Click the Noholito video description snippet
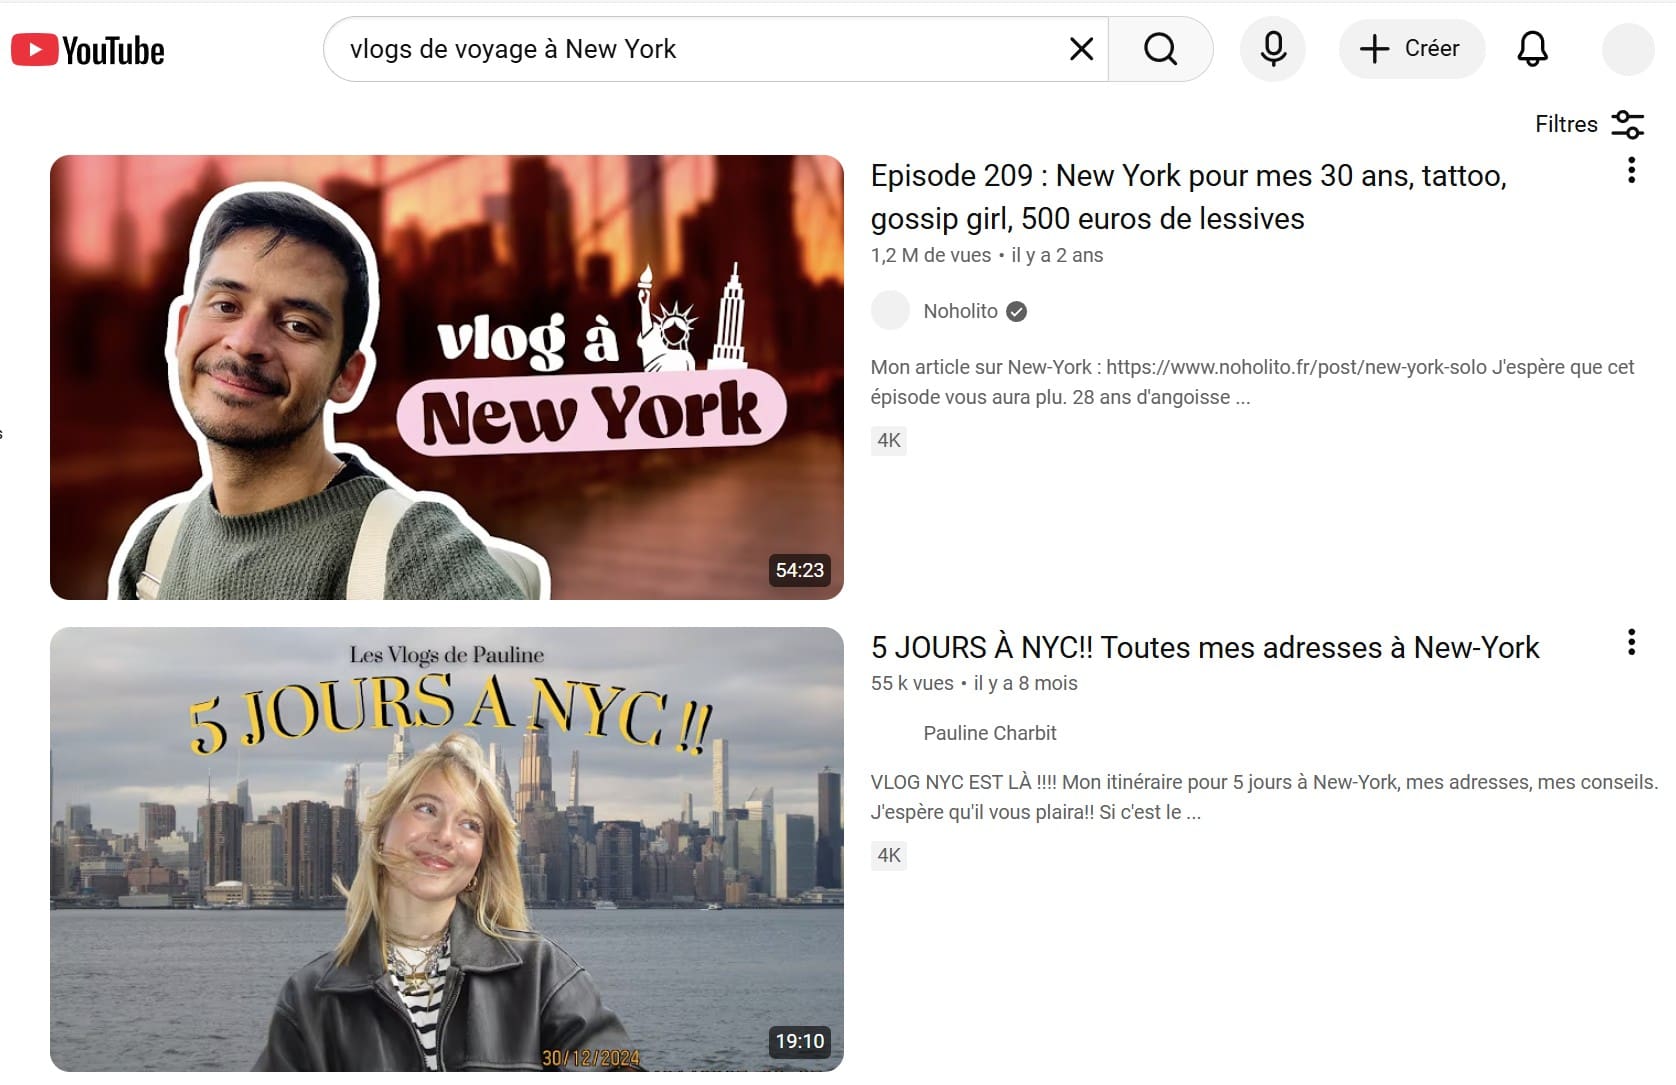Image resolution: width=1676 pixels, height=1085 pixels. (x=1251, y=382)
